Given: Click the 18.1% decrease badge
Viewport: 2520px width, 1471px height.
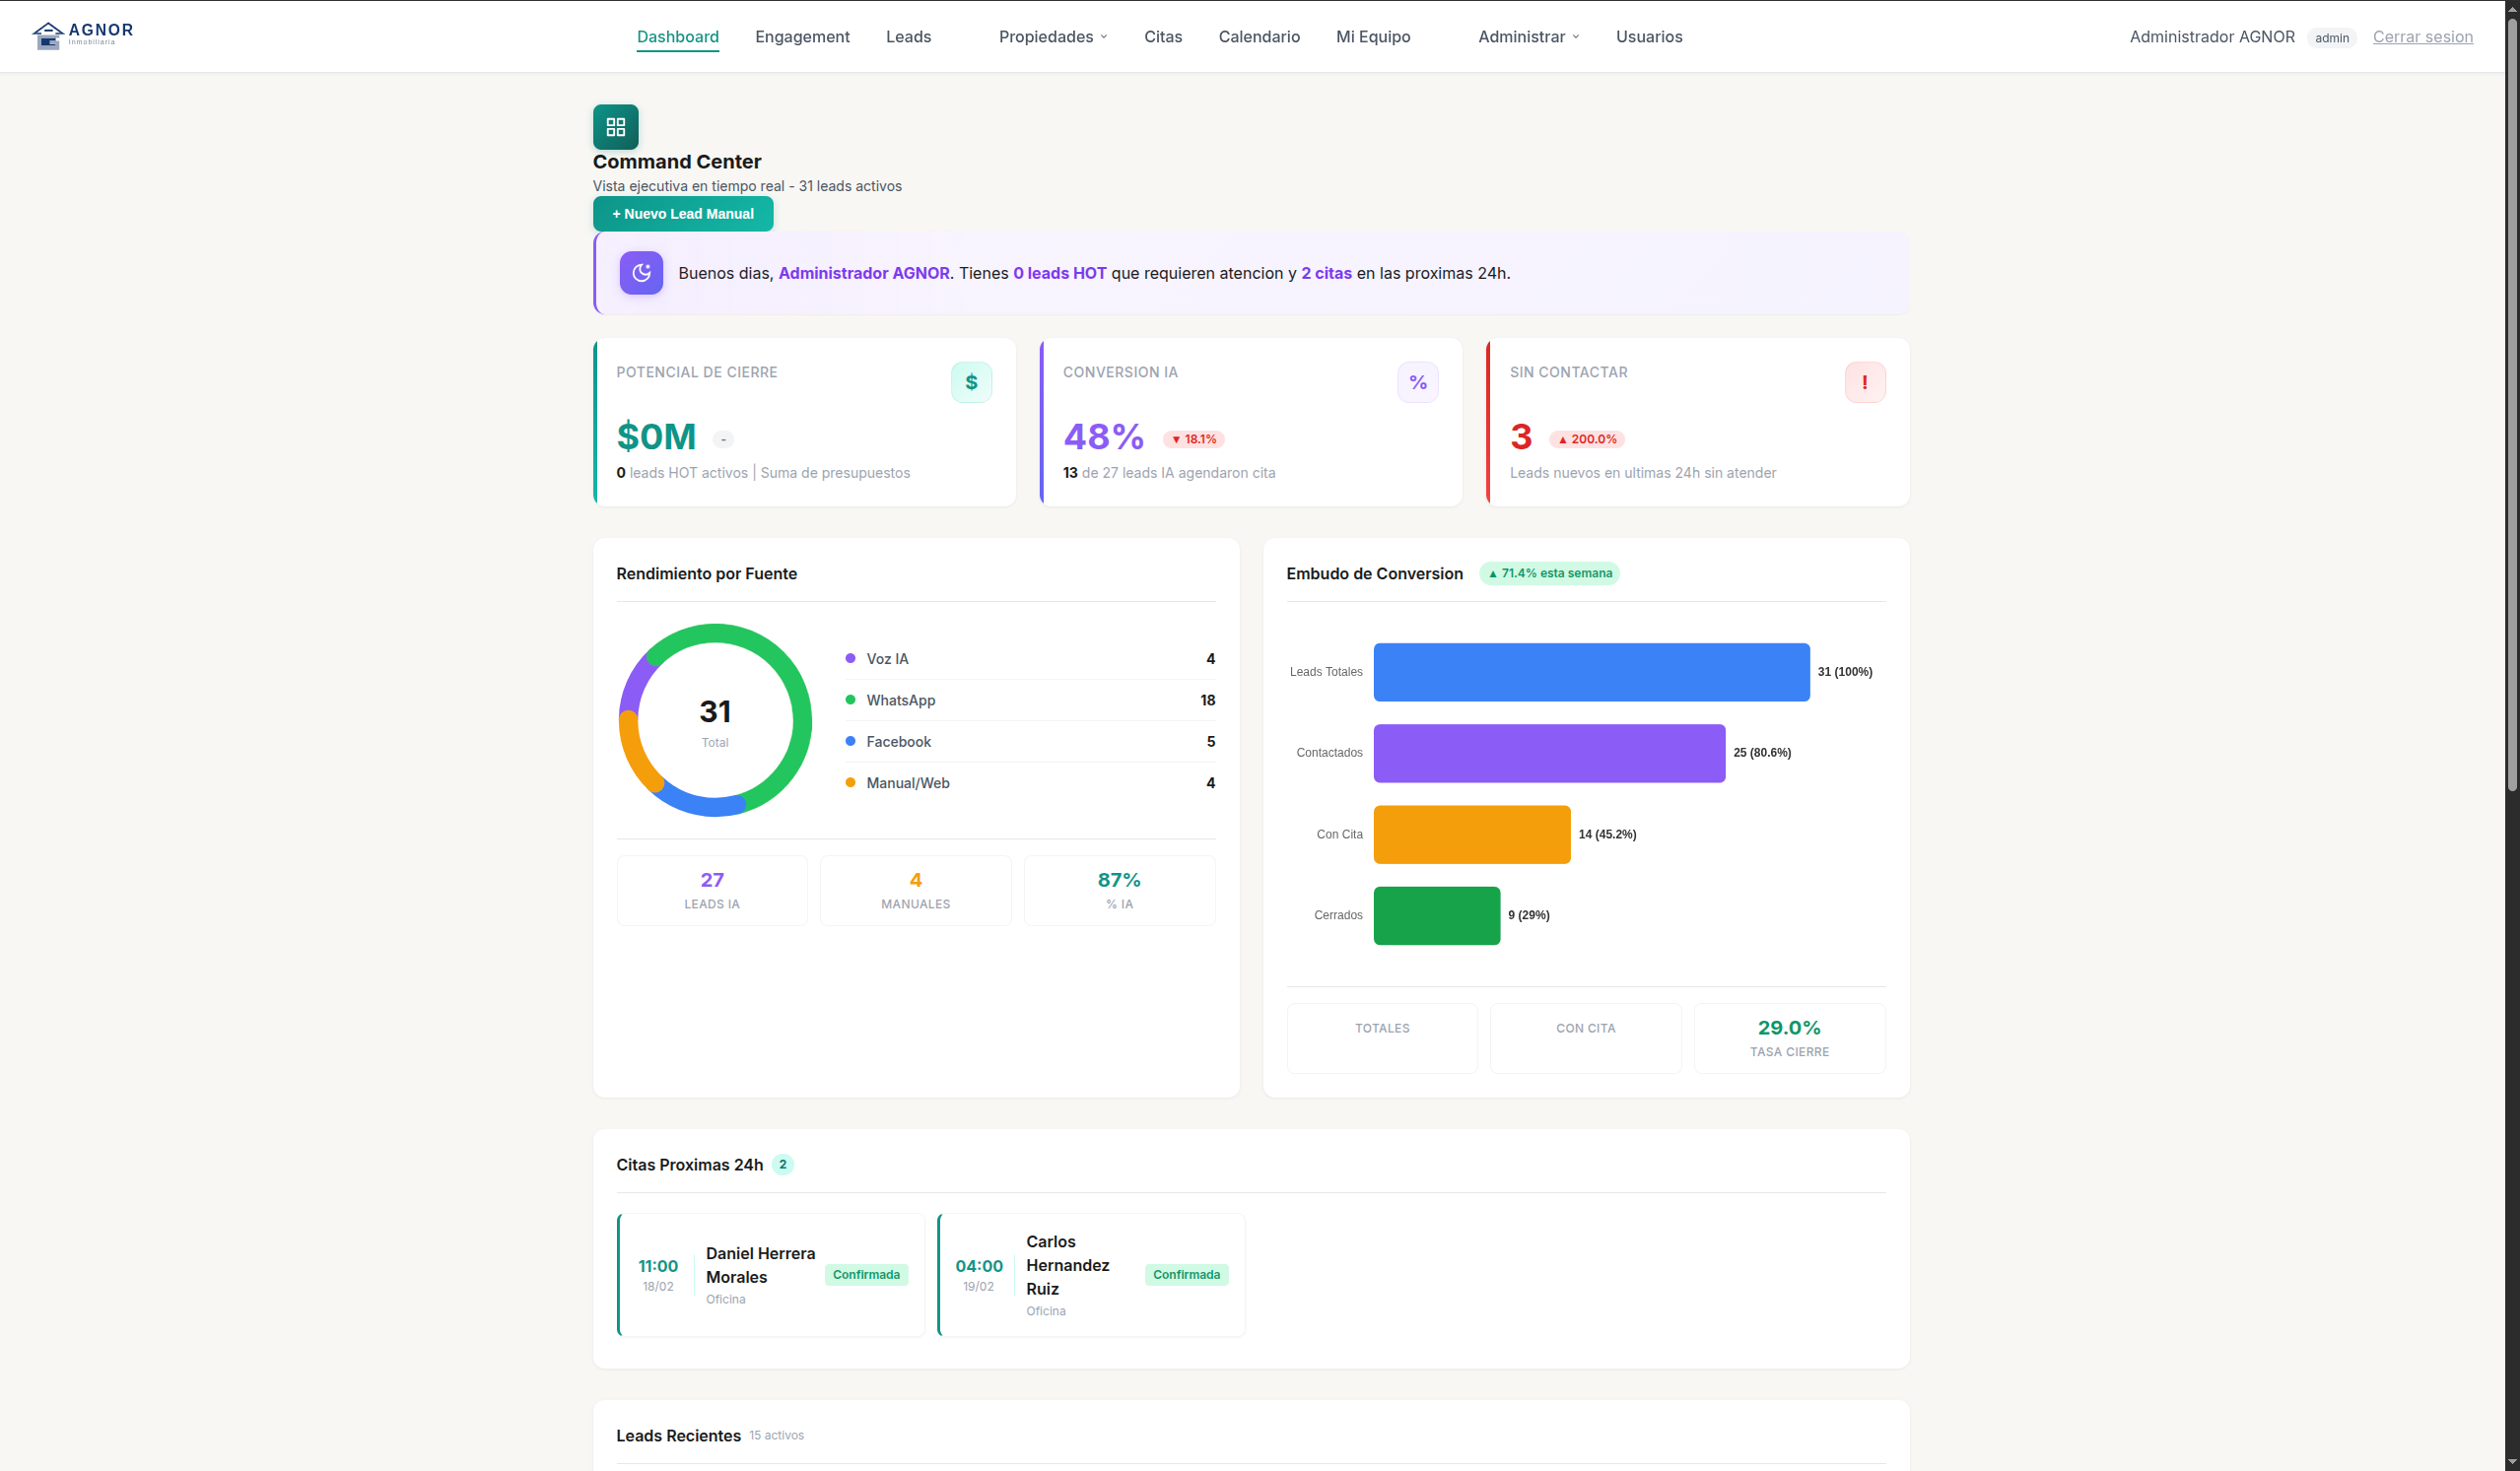Looking at the screenshot, I should 1194,439.
